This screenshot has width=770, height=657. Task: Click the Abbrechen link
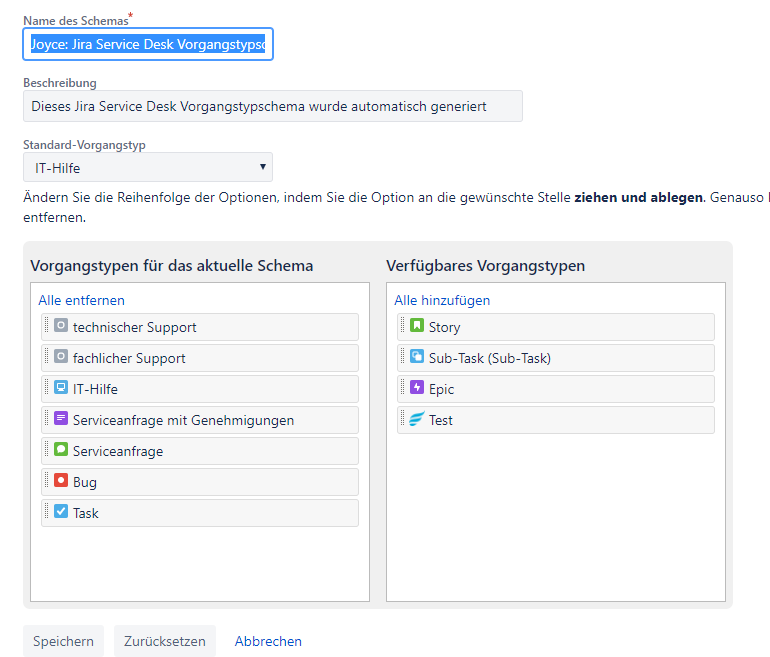(x=268, y=641)
